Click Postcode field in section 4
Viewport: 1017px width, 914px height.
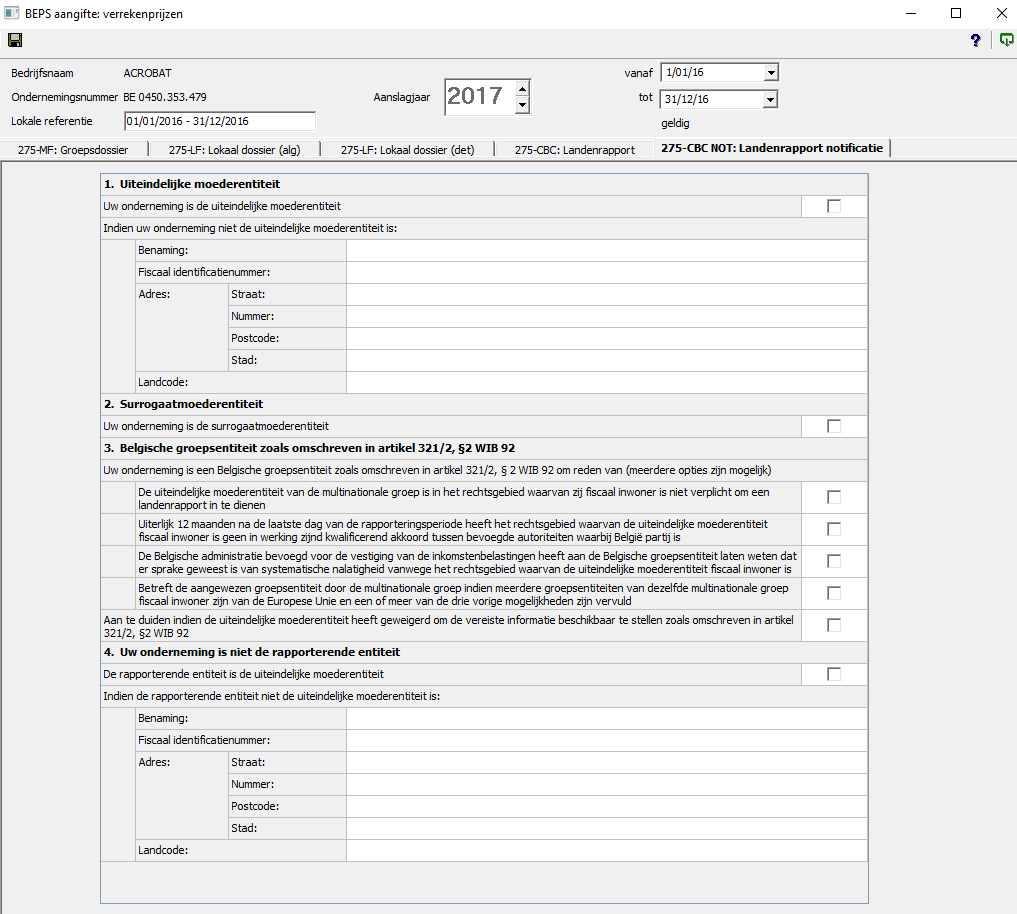(607, 807)
